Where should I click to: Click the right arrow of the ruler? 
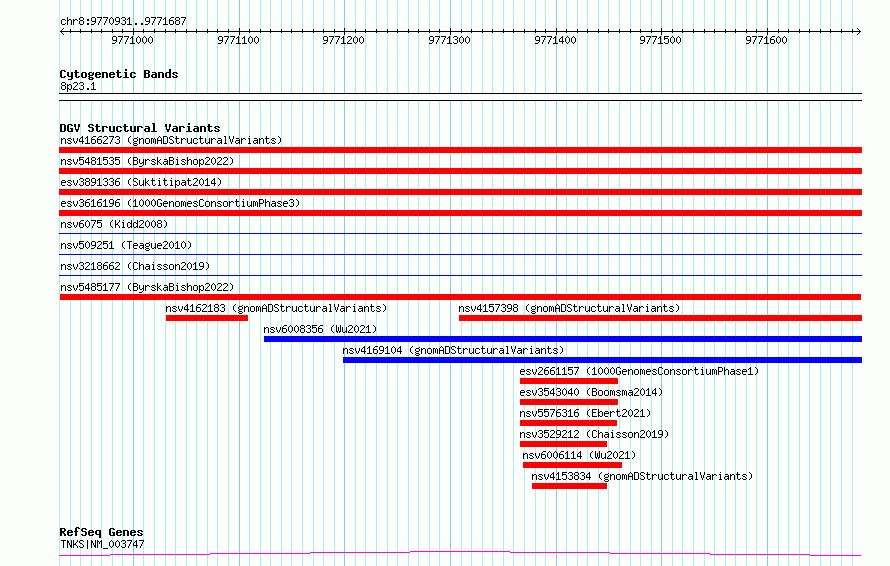click(859, 31)
